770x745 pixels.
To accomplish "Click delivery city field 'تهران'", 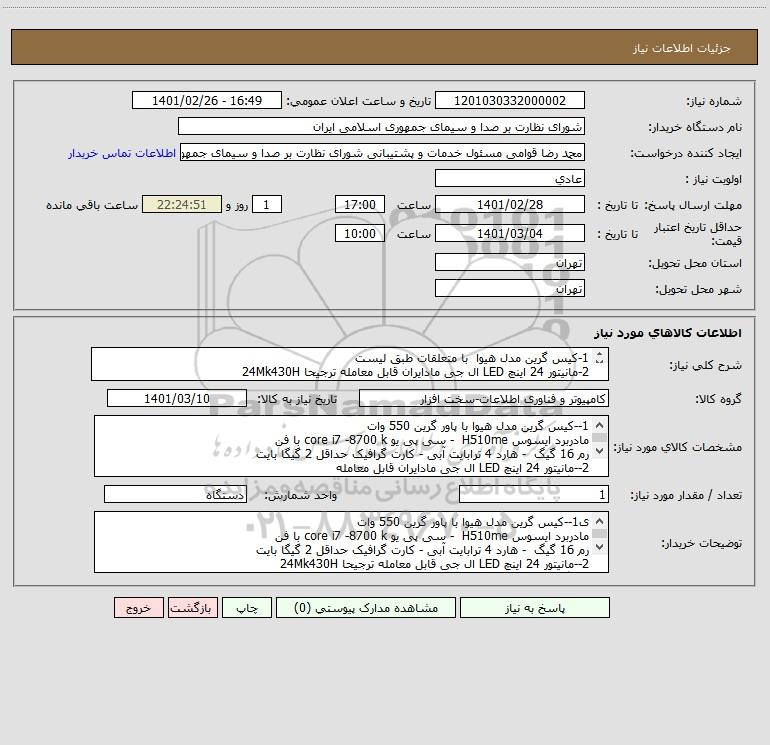I will [x=510, y=288].
